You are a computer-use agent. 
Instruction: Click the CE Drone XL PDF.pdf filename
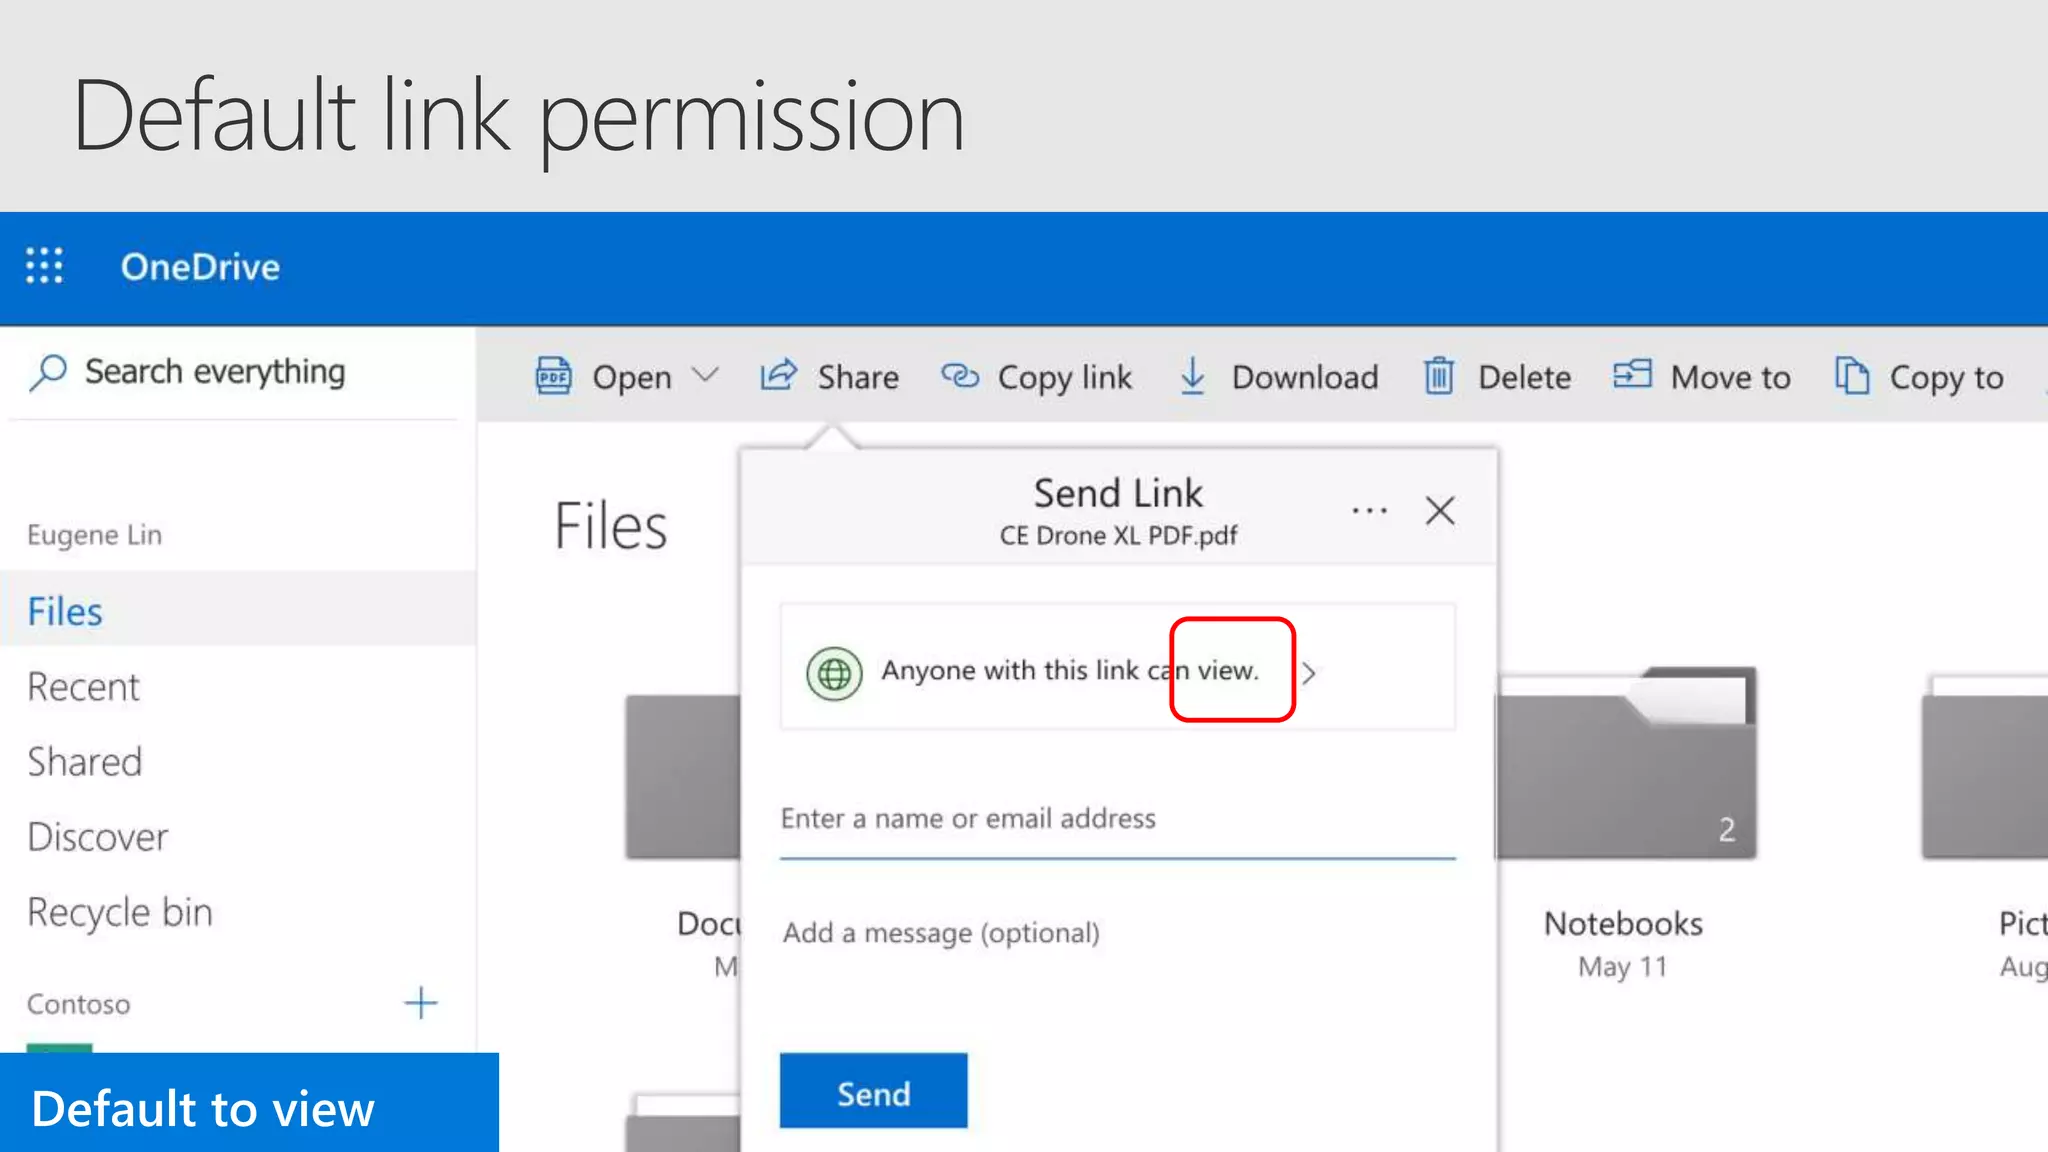click(1118, 536)
